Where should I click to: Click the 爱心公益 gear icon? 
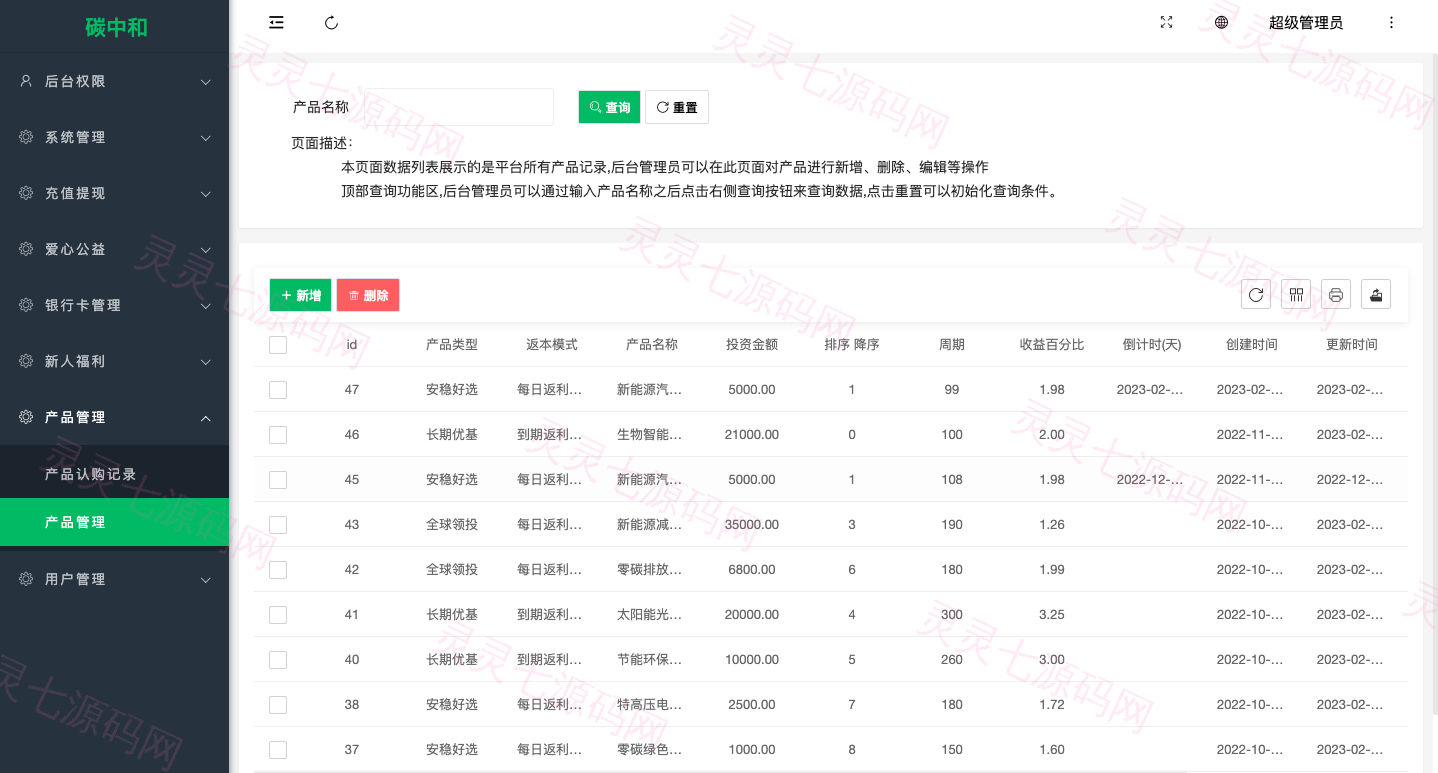coord(26,249)
